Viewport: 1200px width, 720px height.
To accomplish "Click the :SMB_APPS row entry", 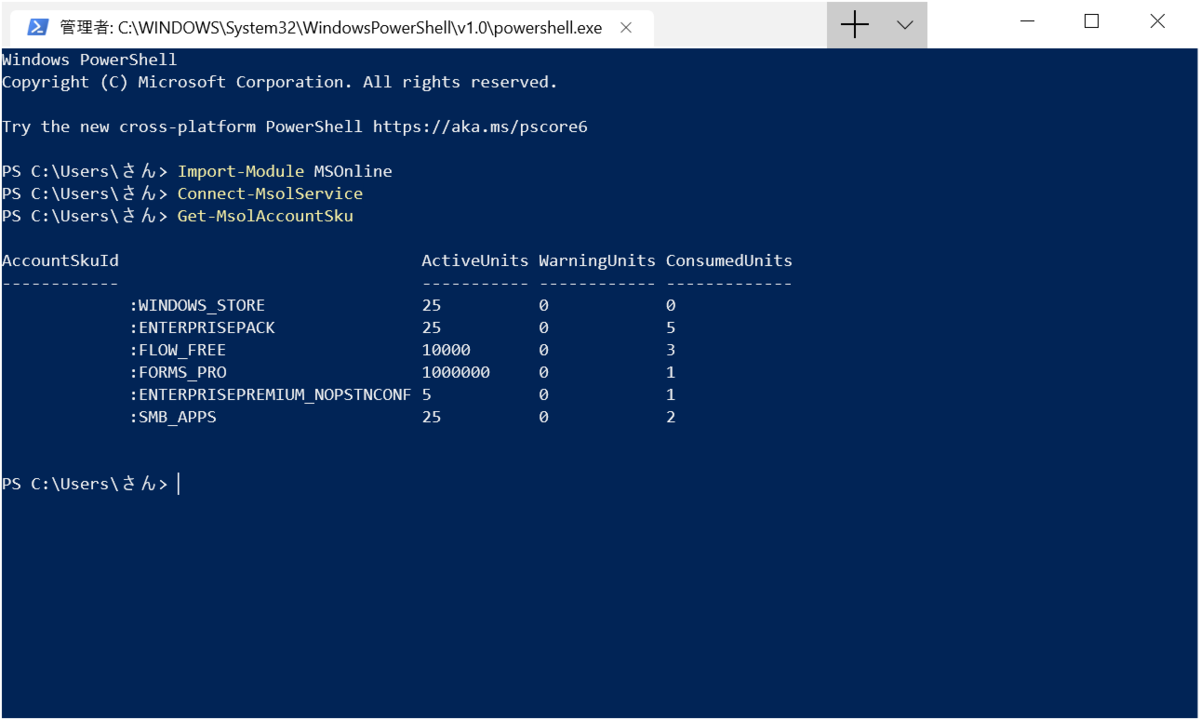I will [173, 417].
